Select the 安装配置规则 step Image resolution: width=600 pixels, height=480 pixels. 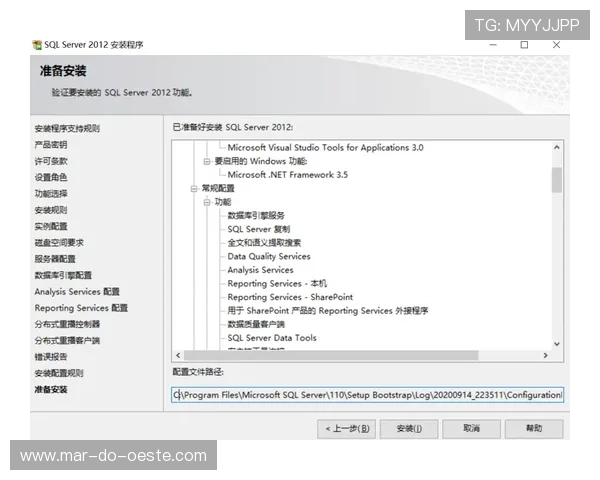pyautogui.click(x=59, y=373)
